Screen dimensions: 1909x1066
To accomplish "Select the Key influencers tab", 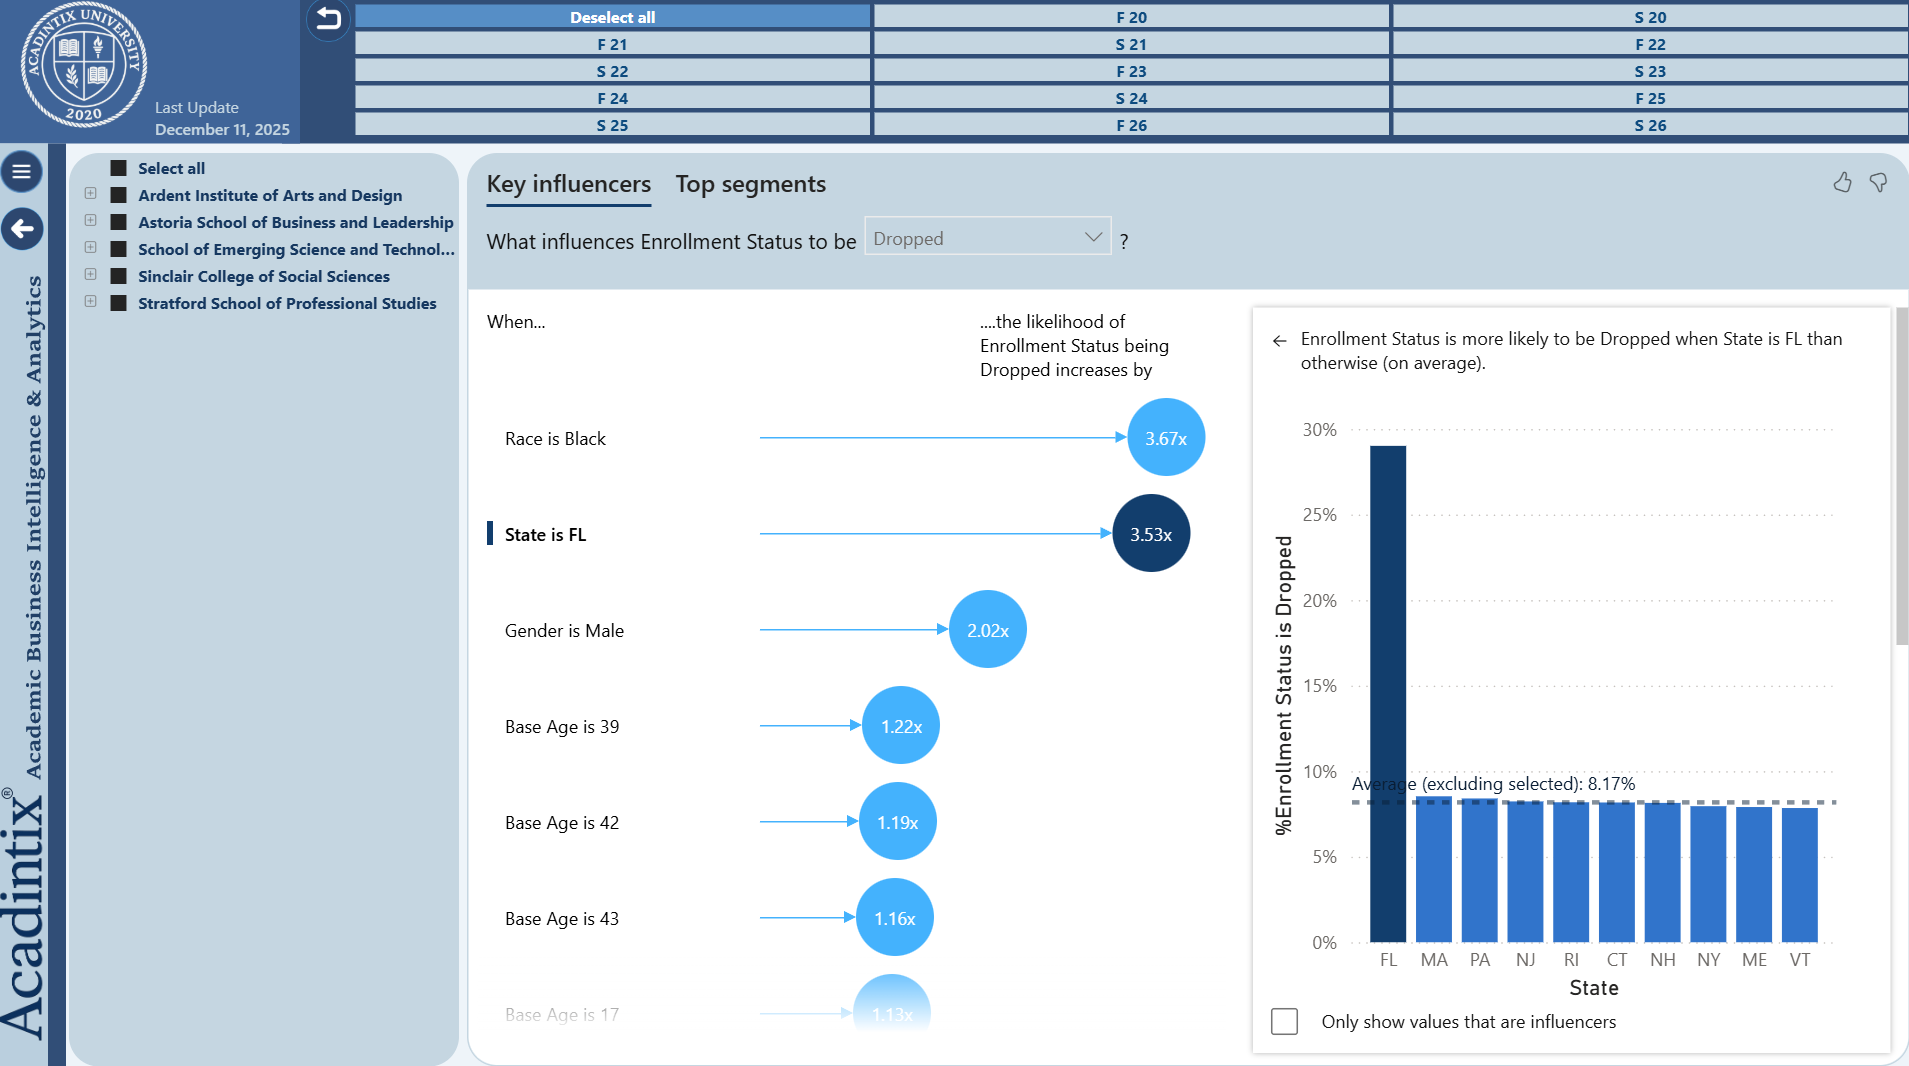I will pos(568,184).
